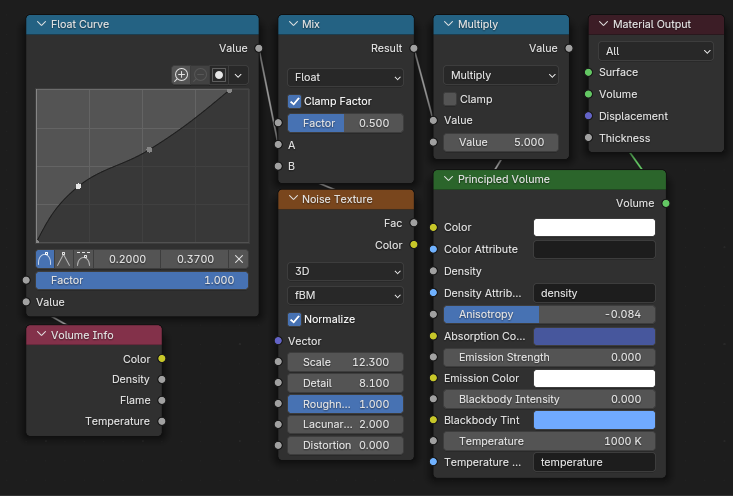733x496 pixels.
Task: Set curve handle type to Auto Clamped
Action: click(84, 259)
